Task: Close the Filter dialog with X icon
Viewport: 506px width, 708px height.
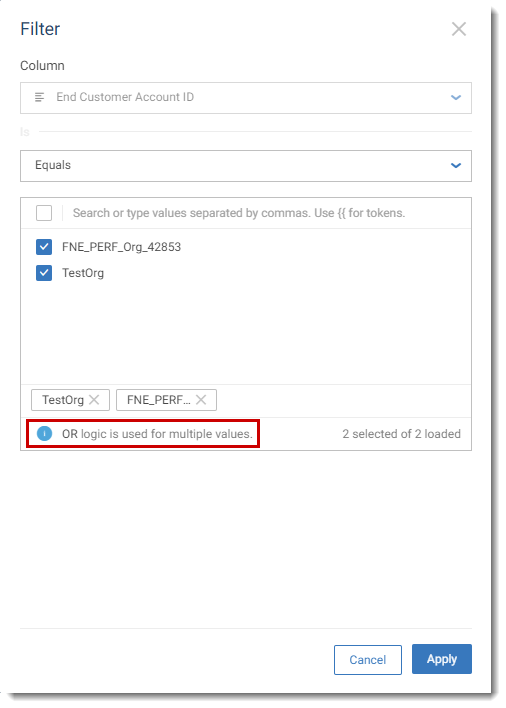Action: tap(459, 29)
